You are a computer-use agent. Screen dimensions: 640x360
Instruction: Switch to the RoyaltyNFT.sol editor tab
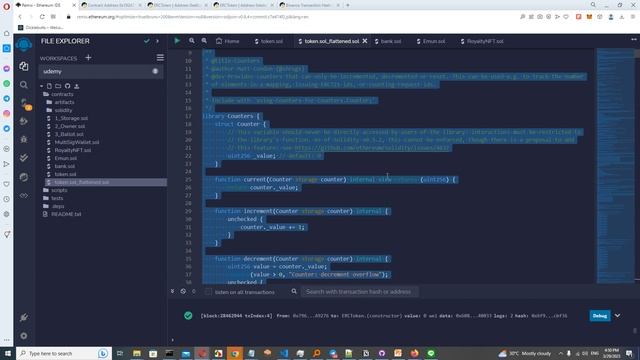tap(482, 41)
